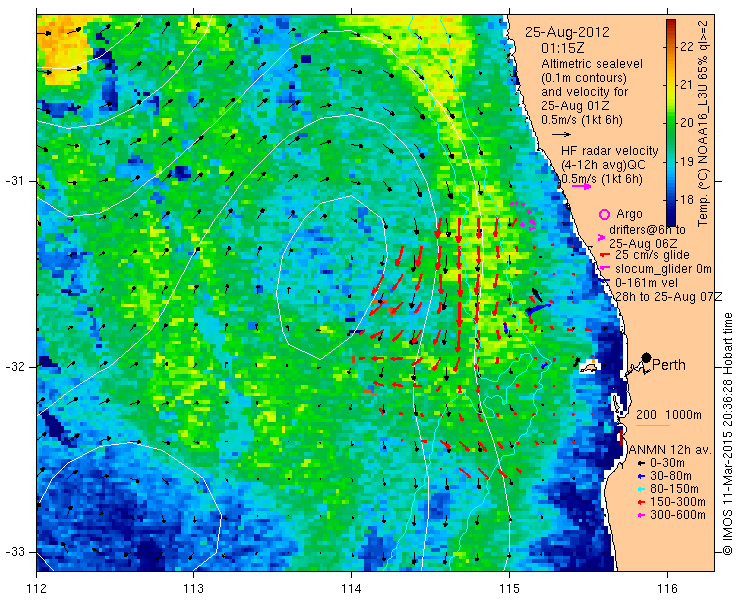Click the 01:15Z time text
Screen dimensions: 740x600
coord(563,48)
